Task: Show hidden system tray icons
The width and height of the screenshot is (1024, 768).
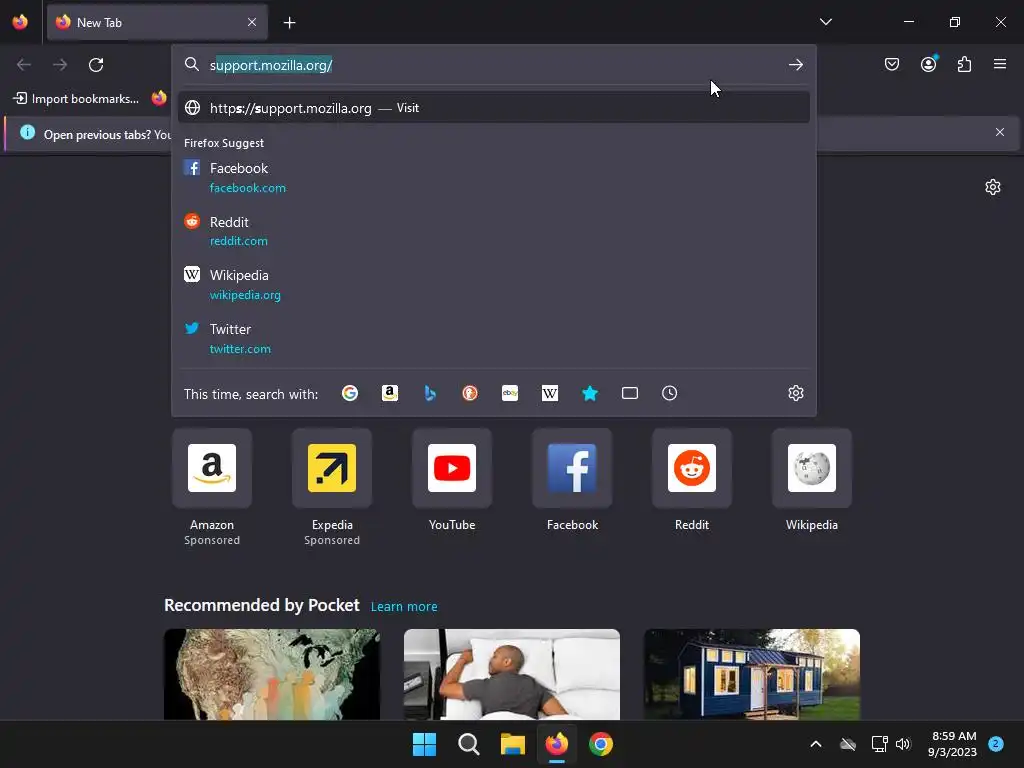Action: click(x=816, y=744)
